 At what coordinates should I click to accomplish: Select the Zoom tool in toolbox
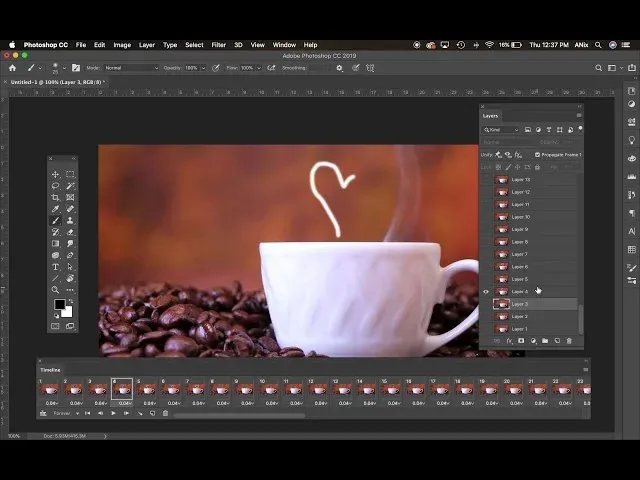(55, 290)
